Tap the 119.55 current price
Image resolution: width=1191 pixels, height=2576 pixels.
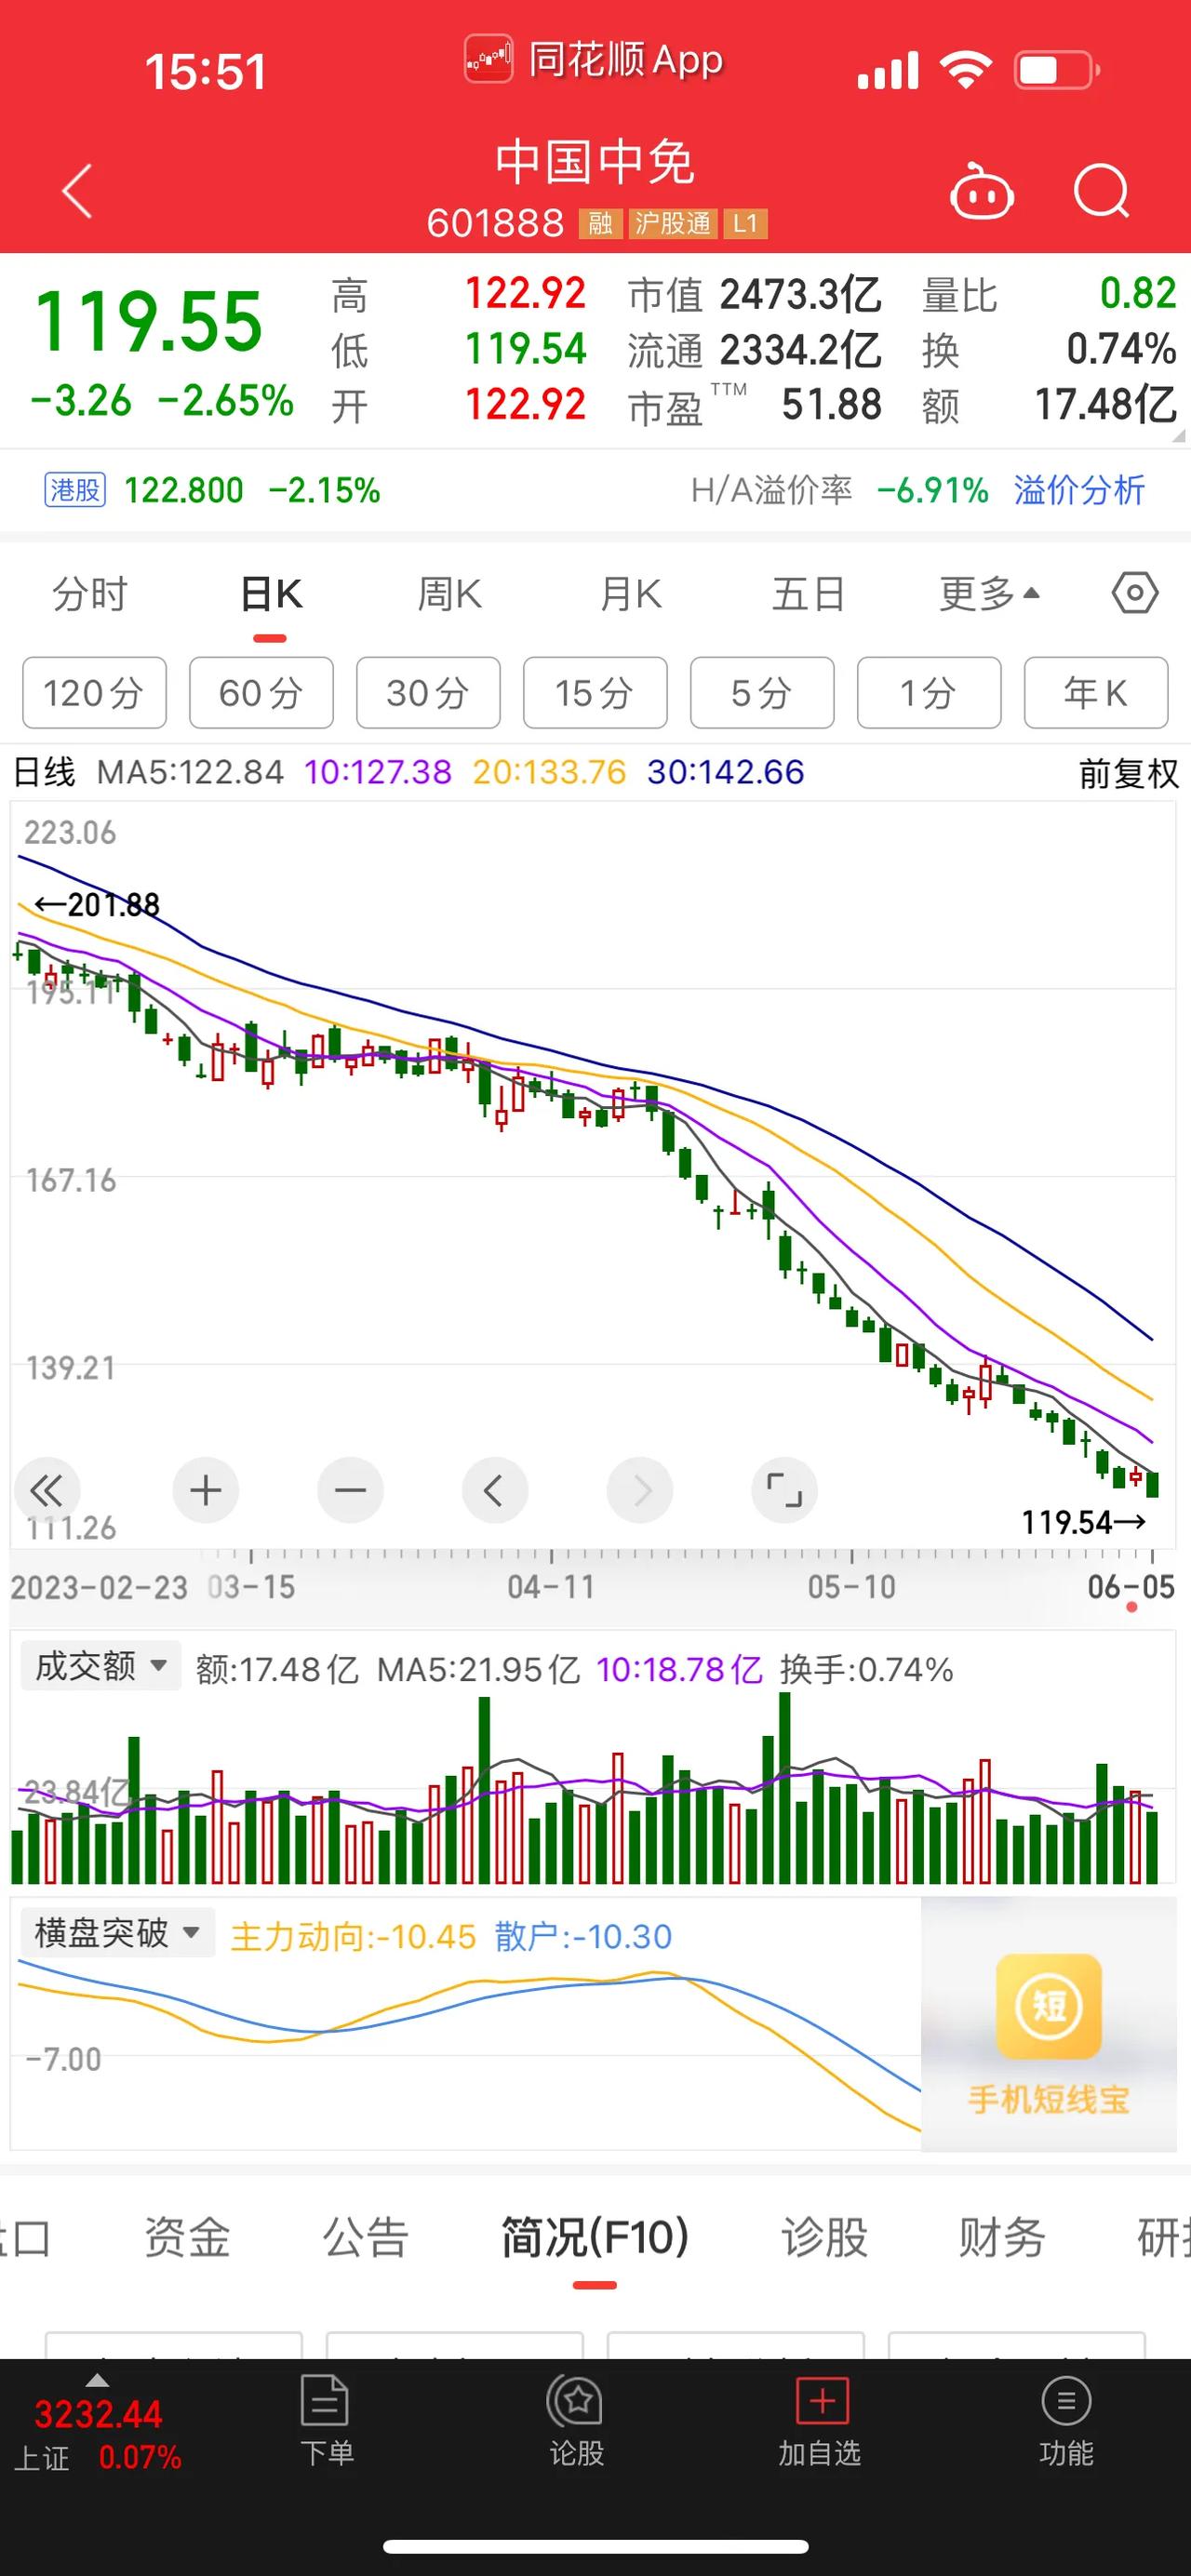tap(148, 322)
